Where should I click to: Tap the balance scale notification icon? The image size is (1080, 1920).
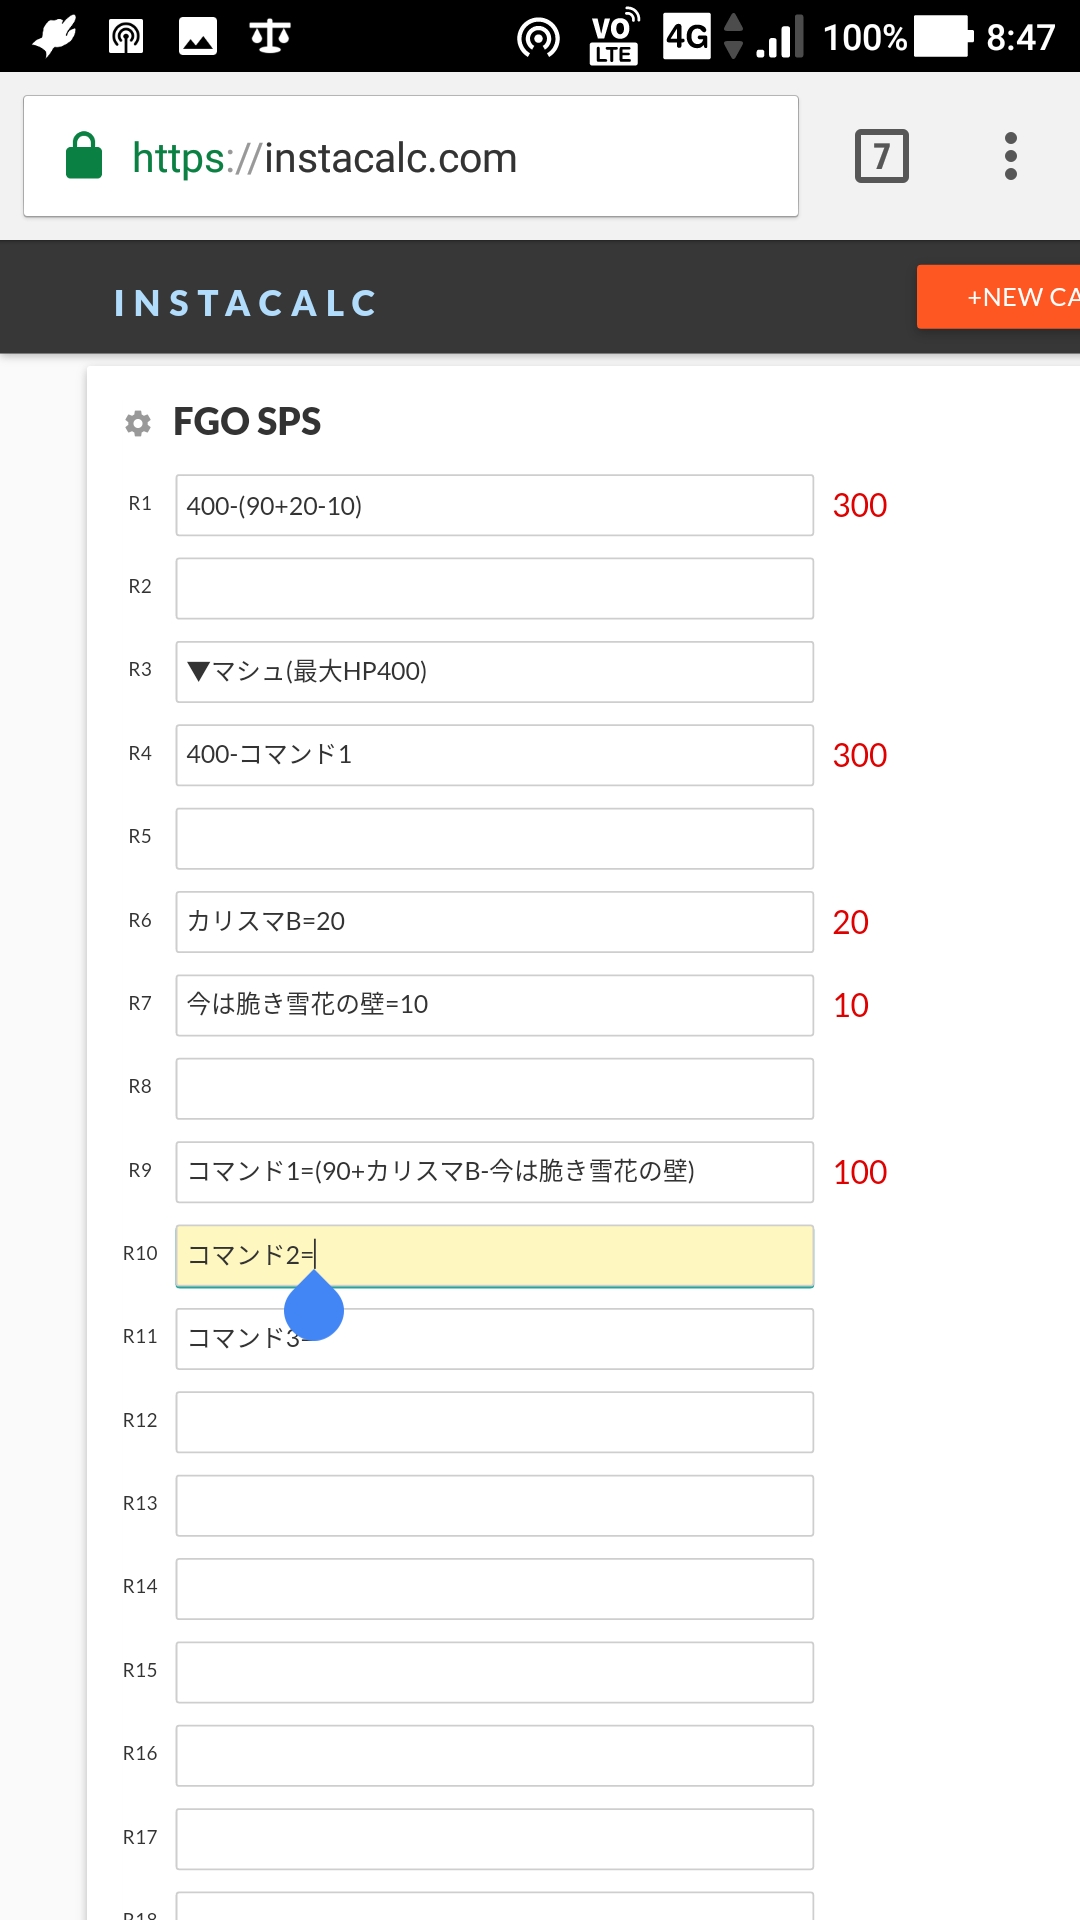coord(270,37)
